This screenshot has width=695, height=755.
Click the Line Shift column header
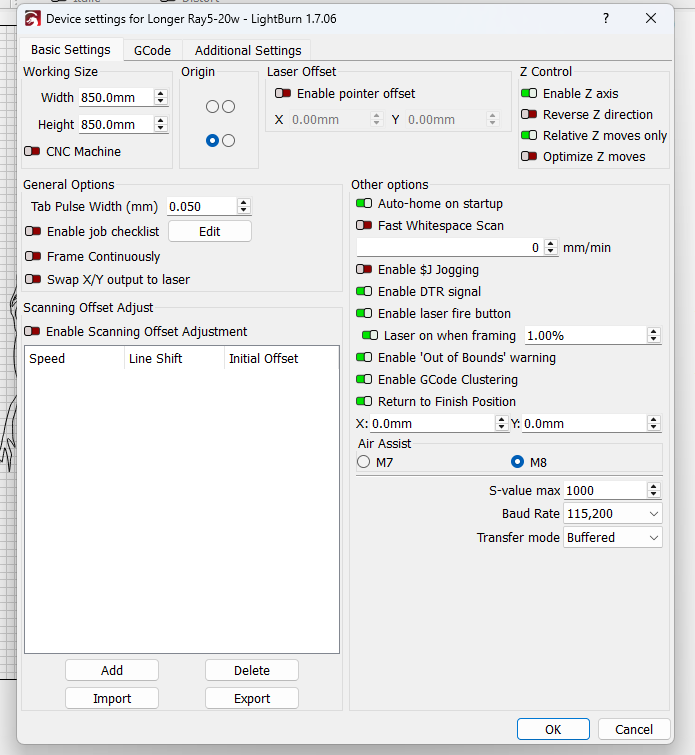(x=174, y=358)
